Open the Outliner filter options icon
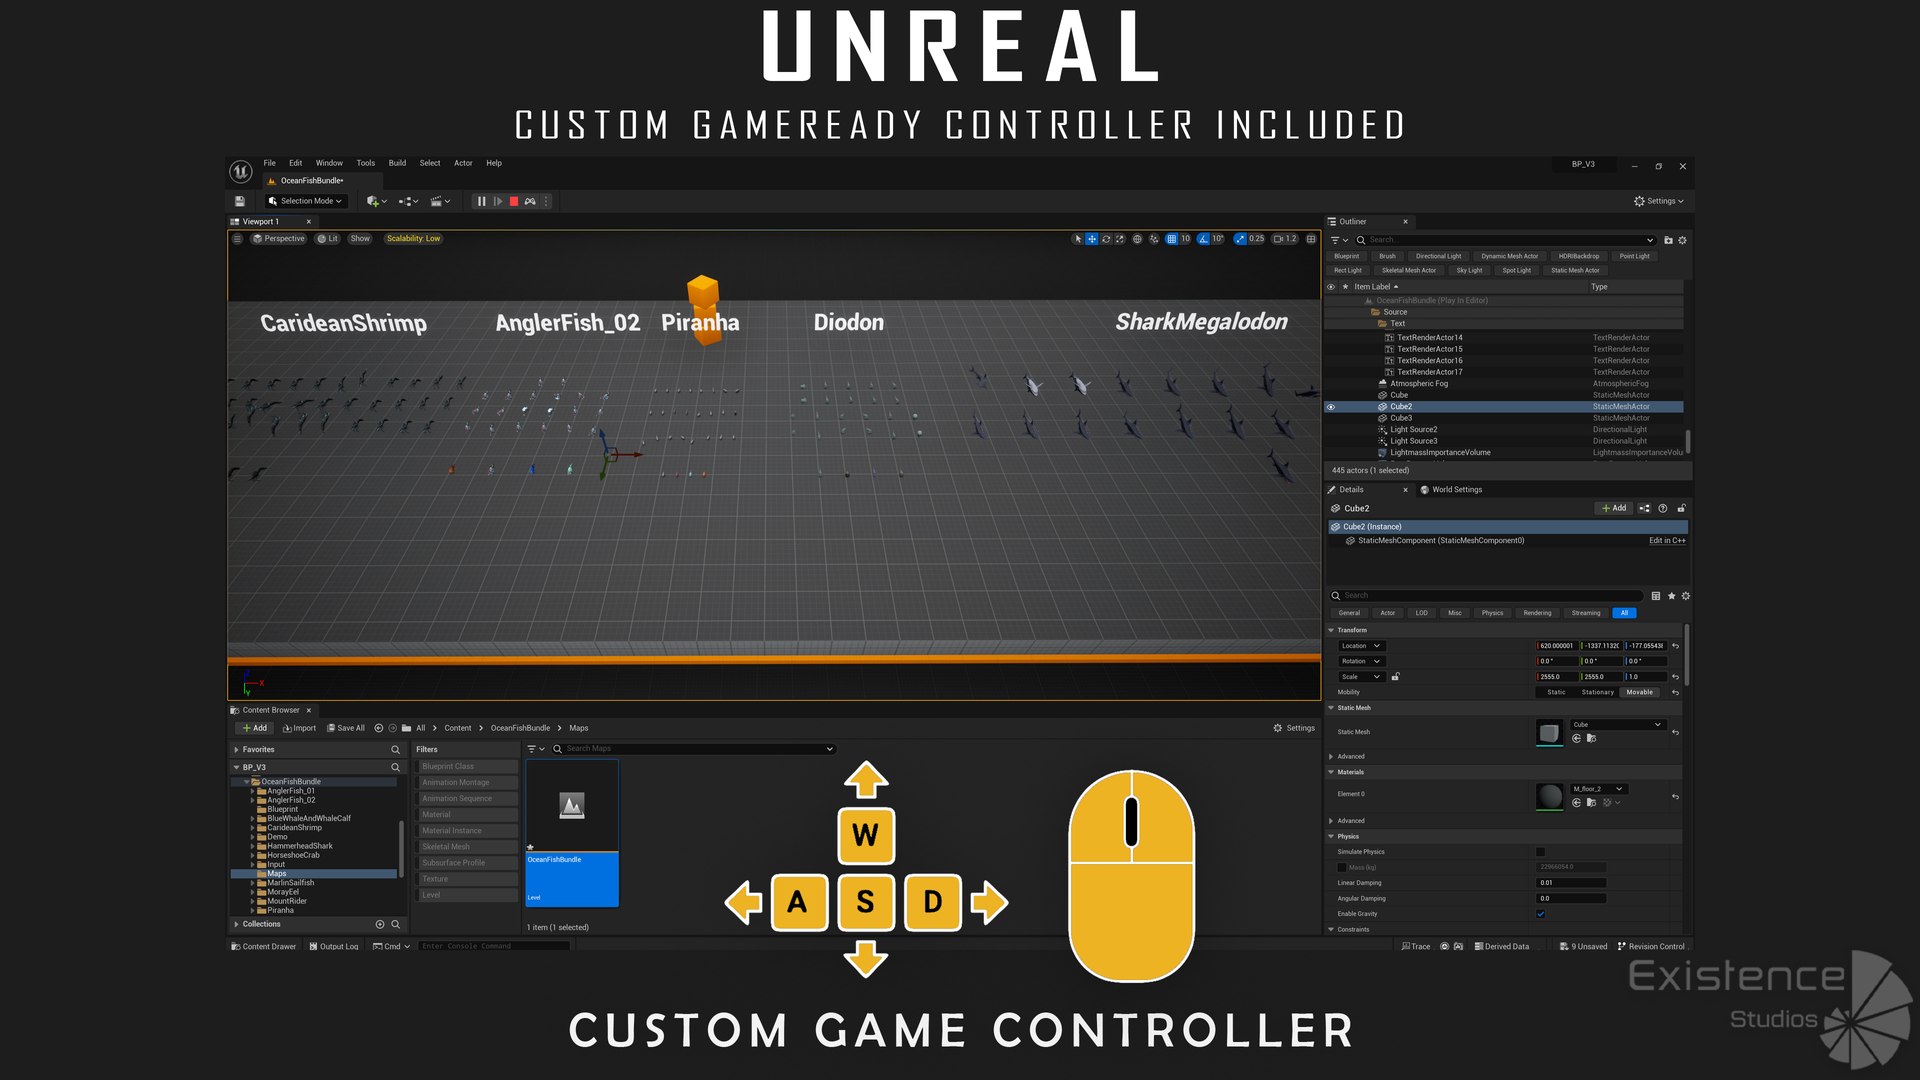This screenshot has width=1920, height=1080. click(x=1339, y=240)
